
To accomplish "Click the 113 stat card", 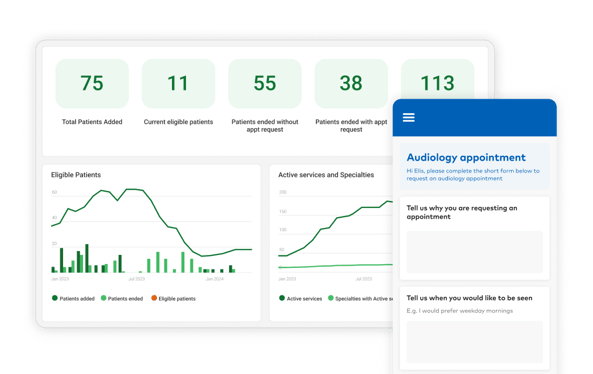I will 437,79.
